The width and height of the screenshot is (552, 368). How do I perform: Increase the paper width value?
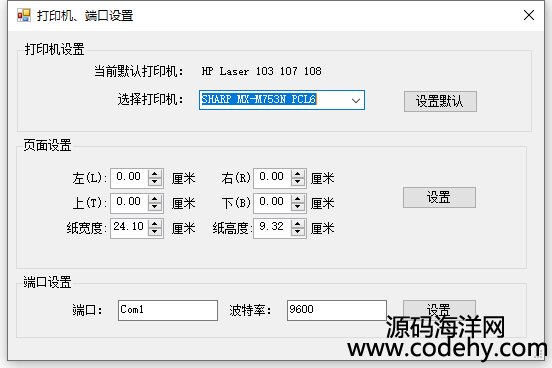coord(155,224)
